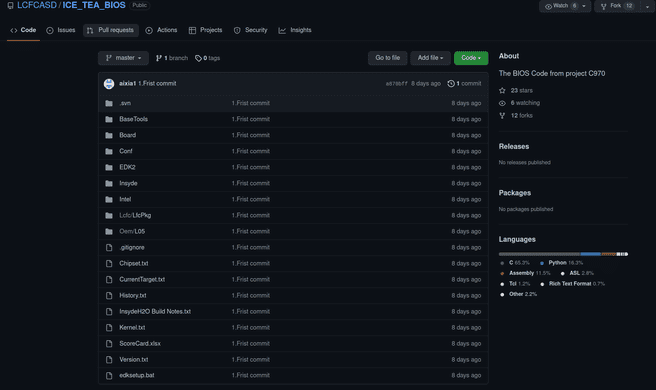
Task: Click the 1.Frist commit message beside aixia1
Action: 157,84
